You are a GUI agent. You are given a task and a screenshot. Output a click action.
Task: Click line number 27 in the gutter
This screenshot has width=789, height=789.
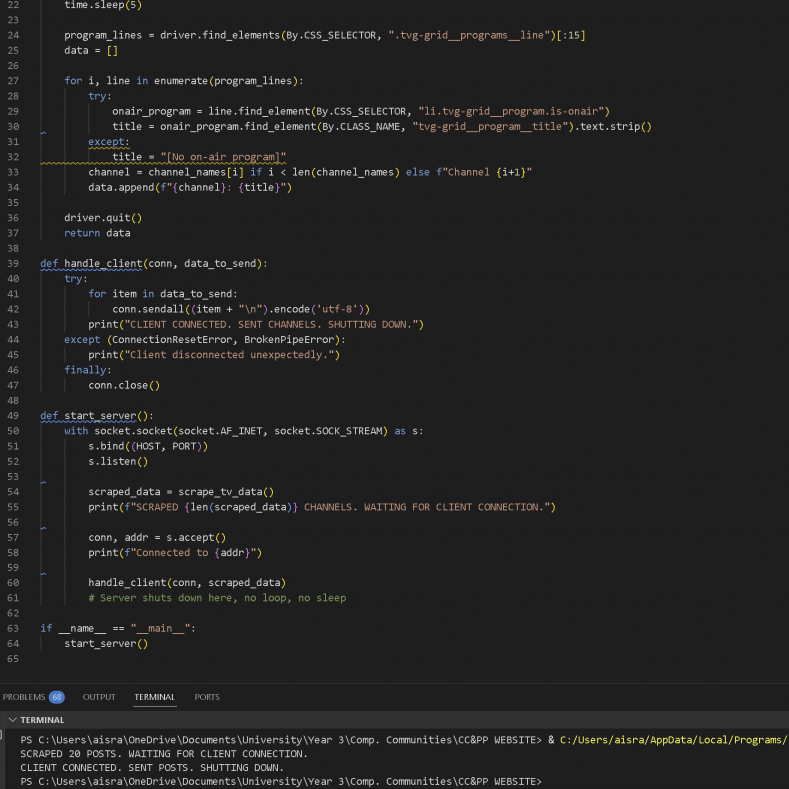click(x=13, y=81)
